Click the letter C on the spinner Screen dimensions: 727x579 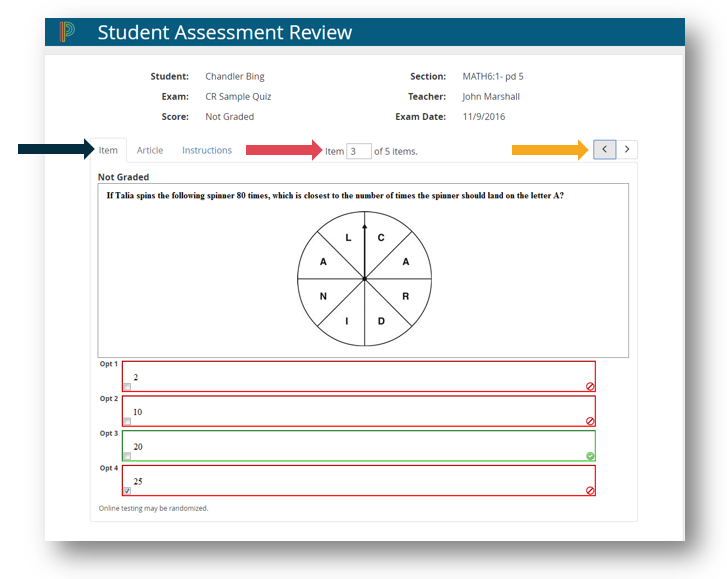[381, 237]
